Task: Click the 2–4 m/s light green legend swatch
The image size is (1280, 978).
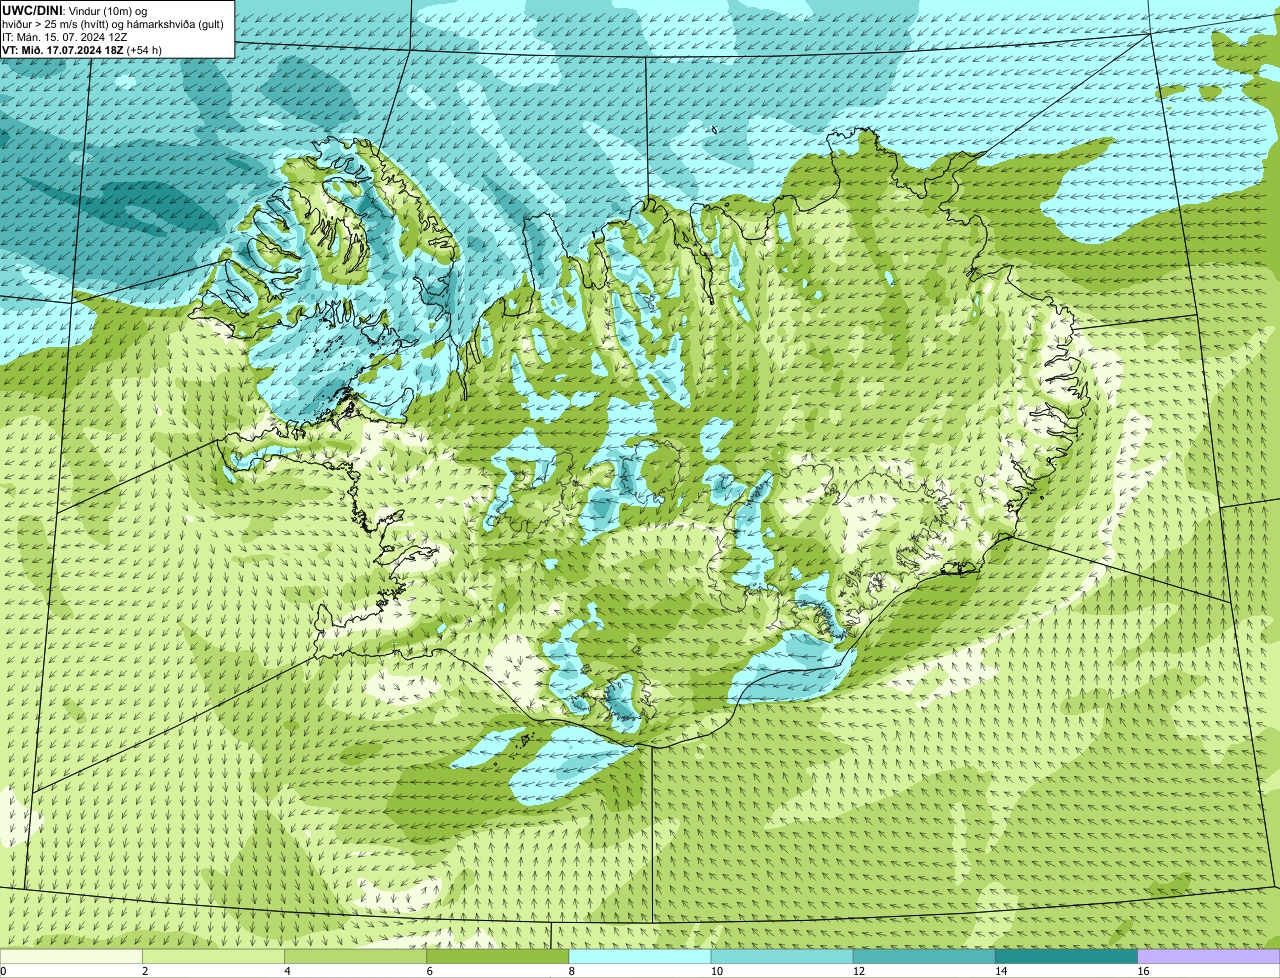Action: click(x=213, y=956)
